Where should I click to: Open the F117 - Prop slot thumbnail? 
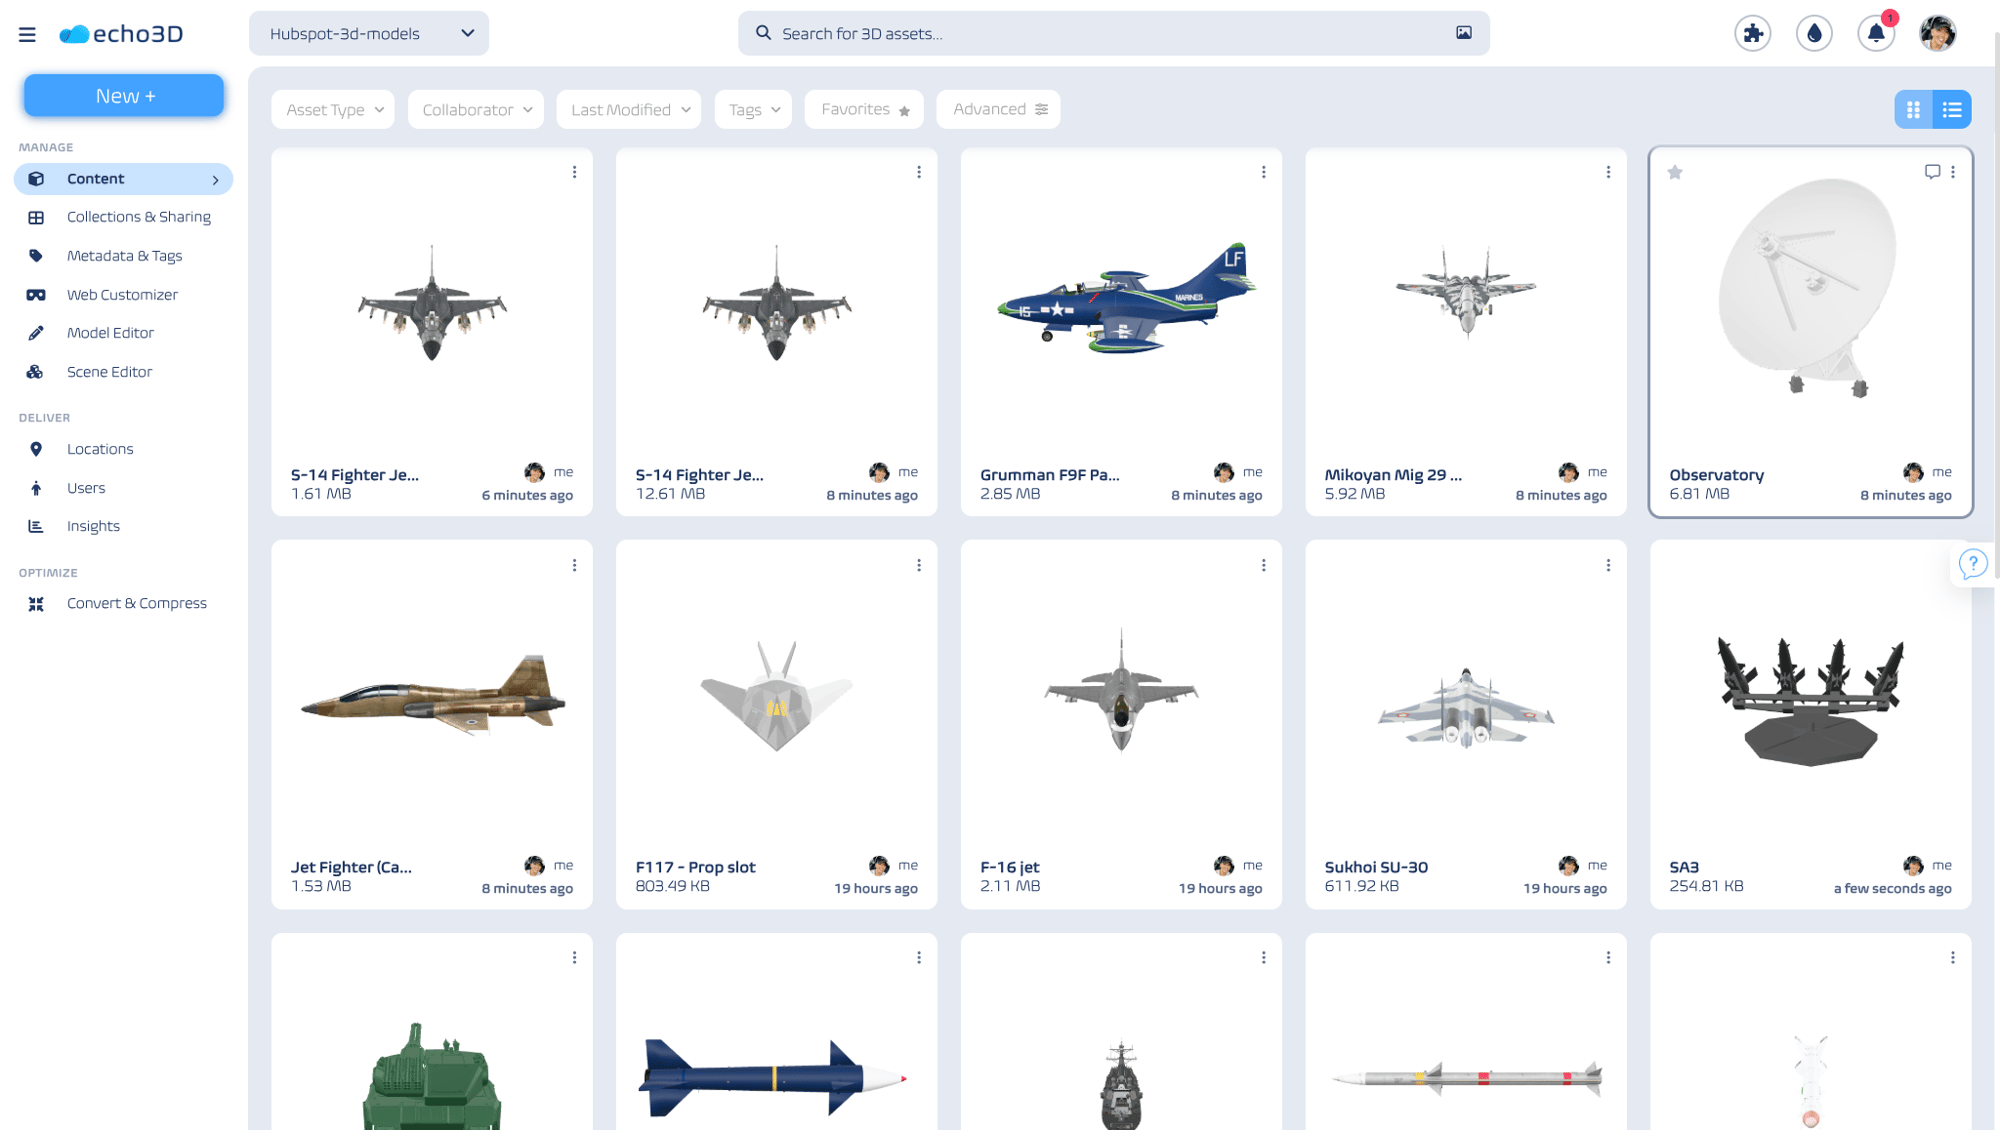[777, 695]
